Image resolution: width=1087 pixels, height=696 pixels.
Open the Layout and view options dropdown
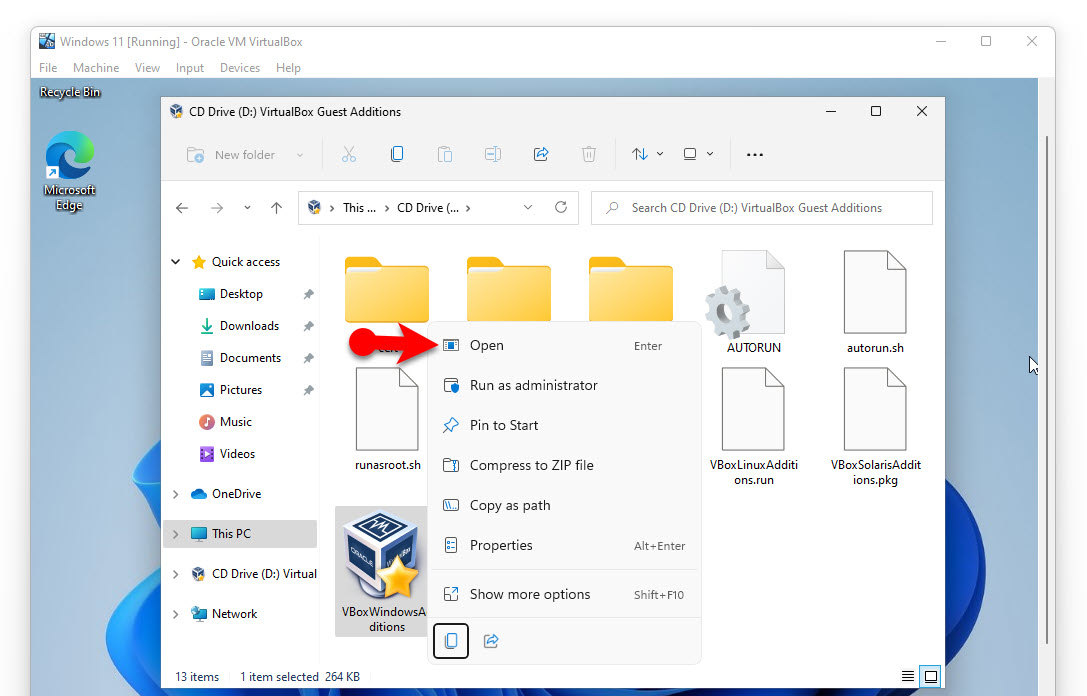point(697,154)
